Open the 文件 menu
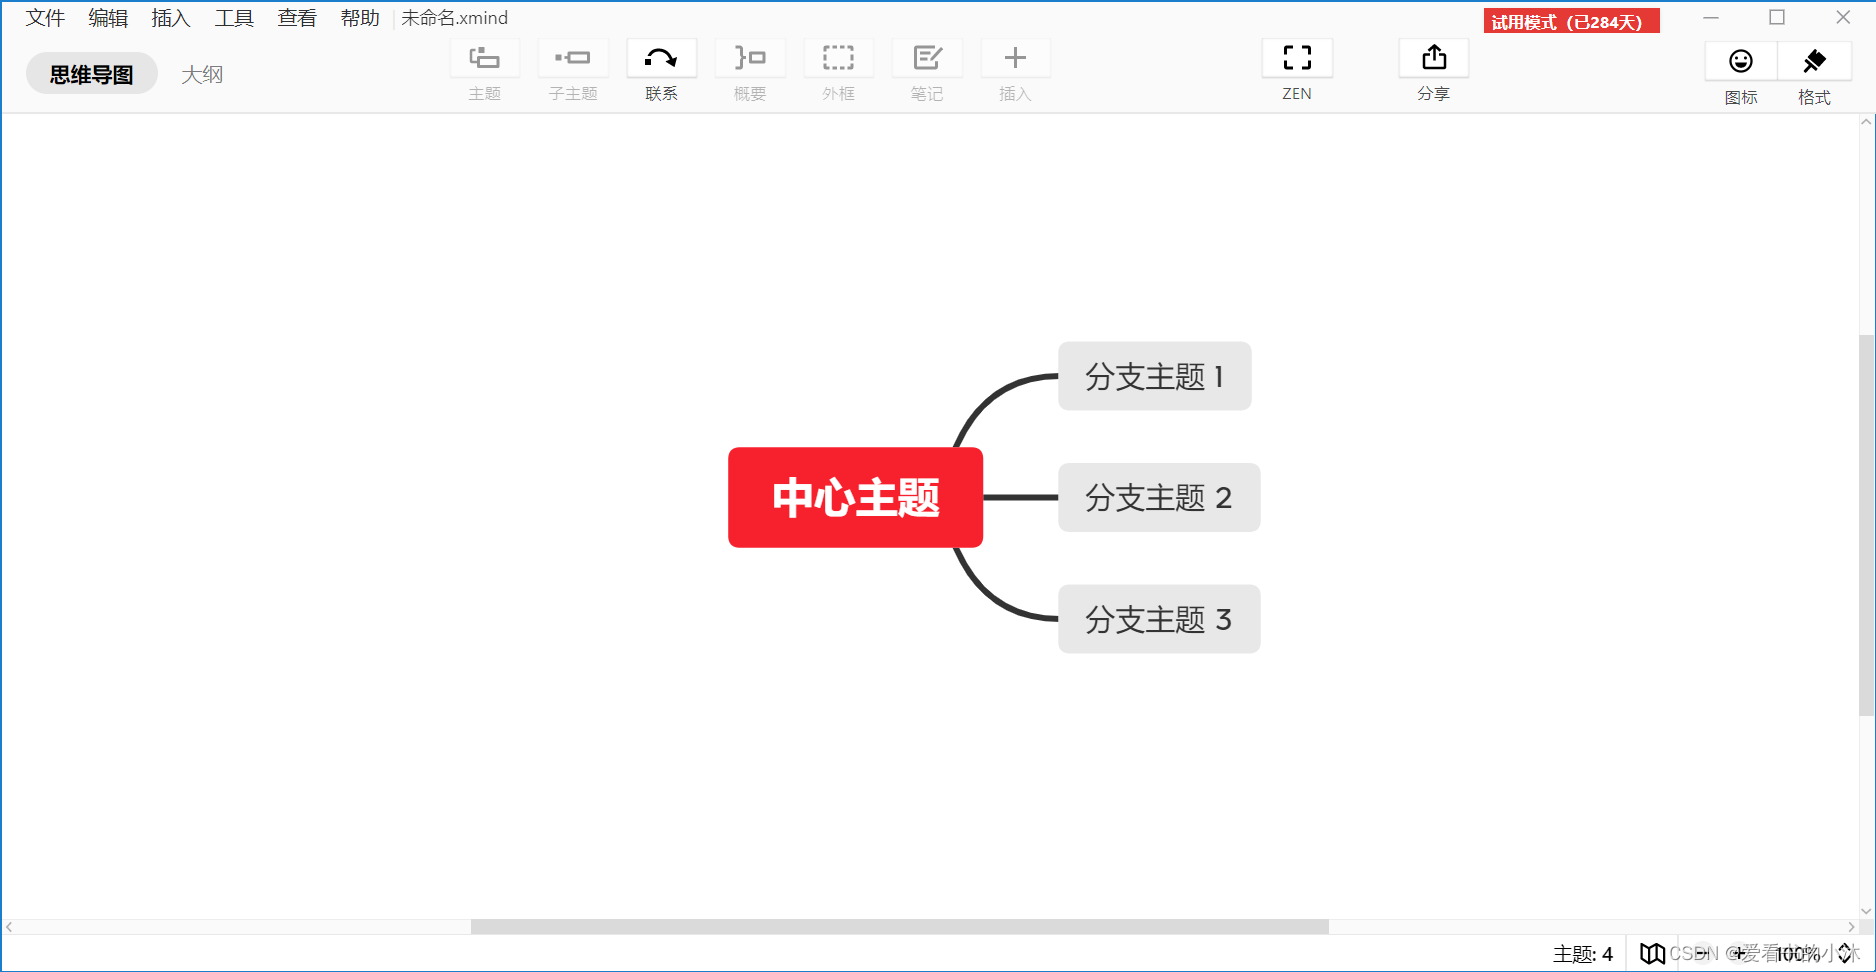This screenshot has width=1876, height=972. click(45, 18)
